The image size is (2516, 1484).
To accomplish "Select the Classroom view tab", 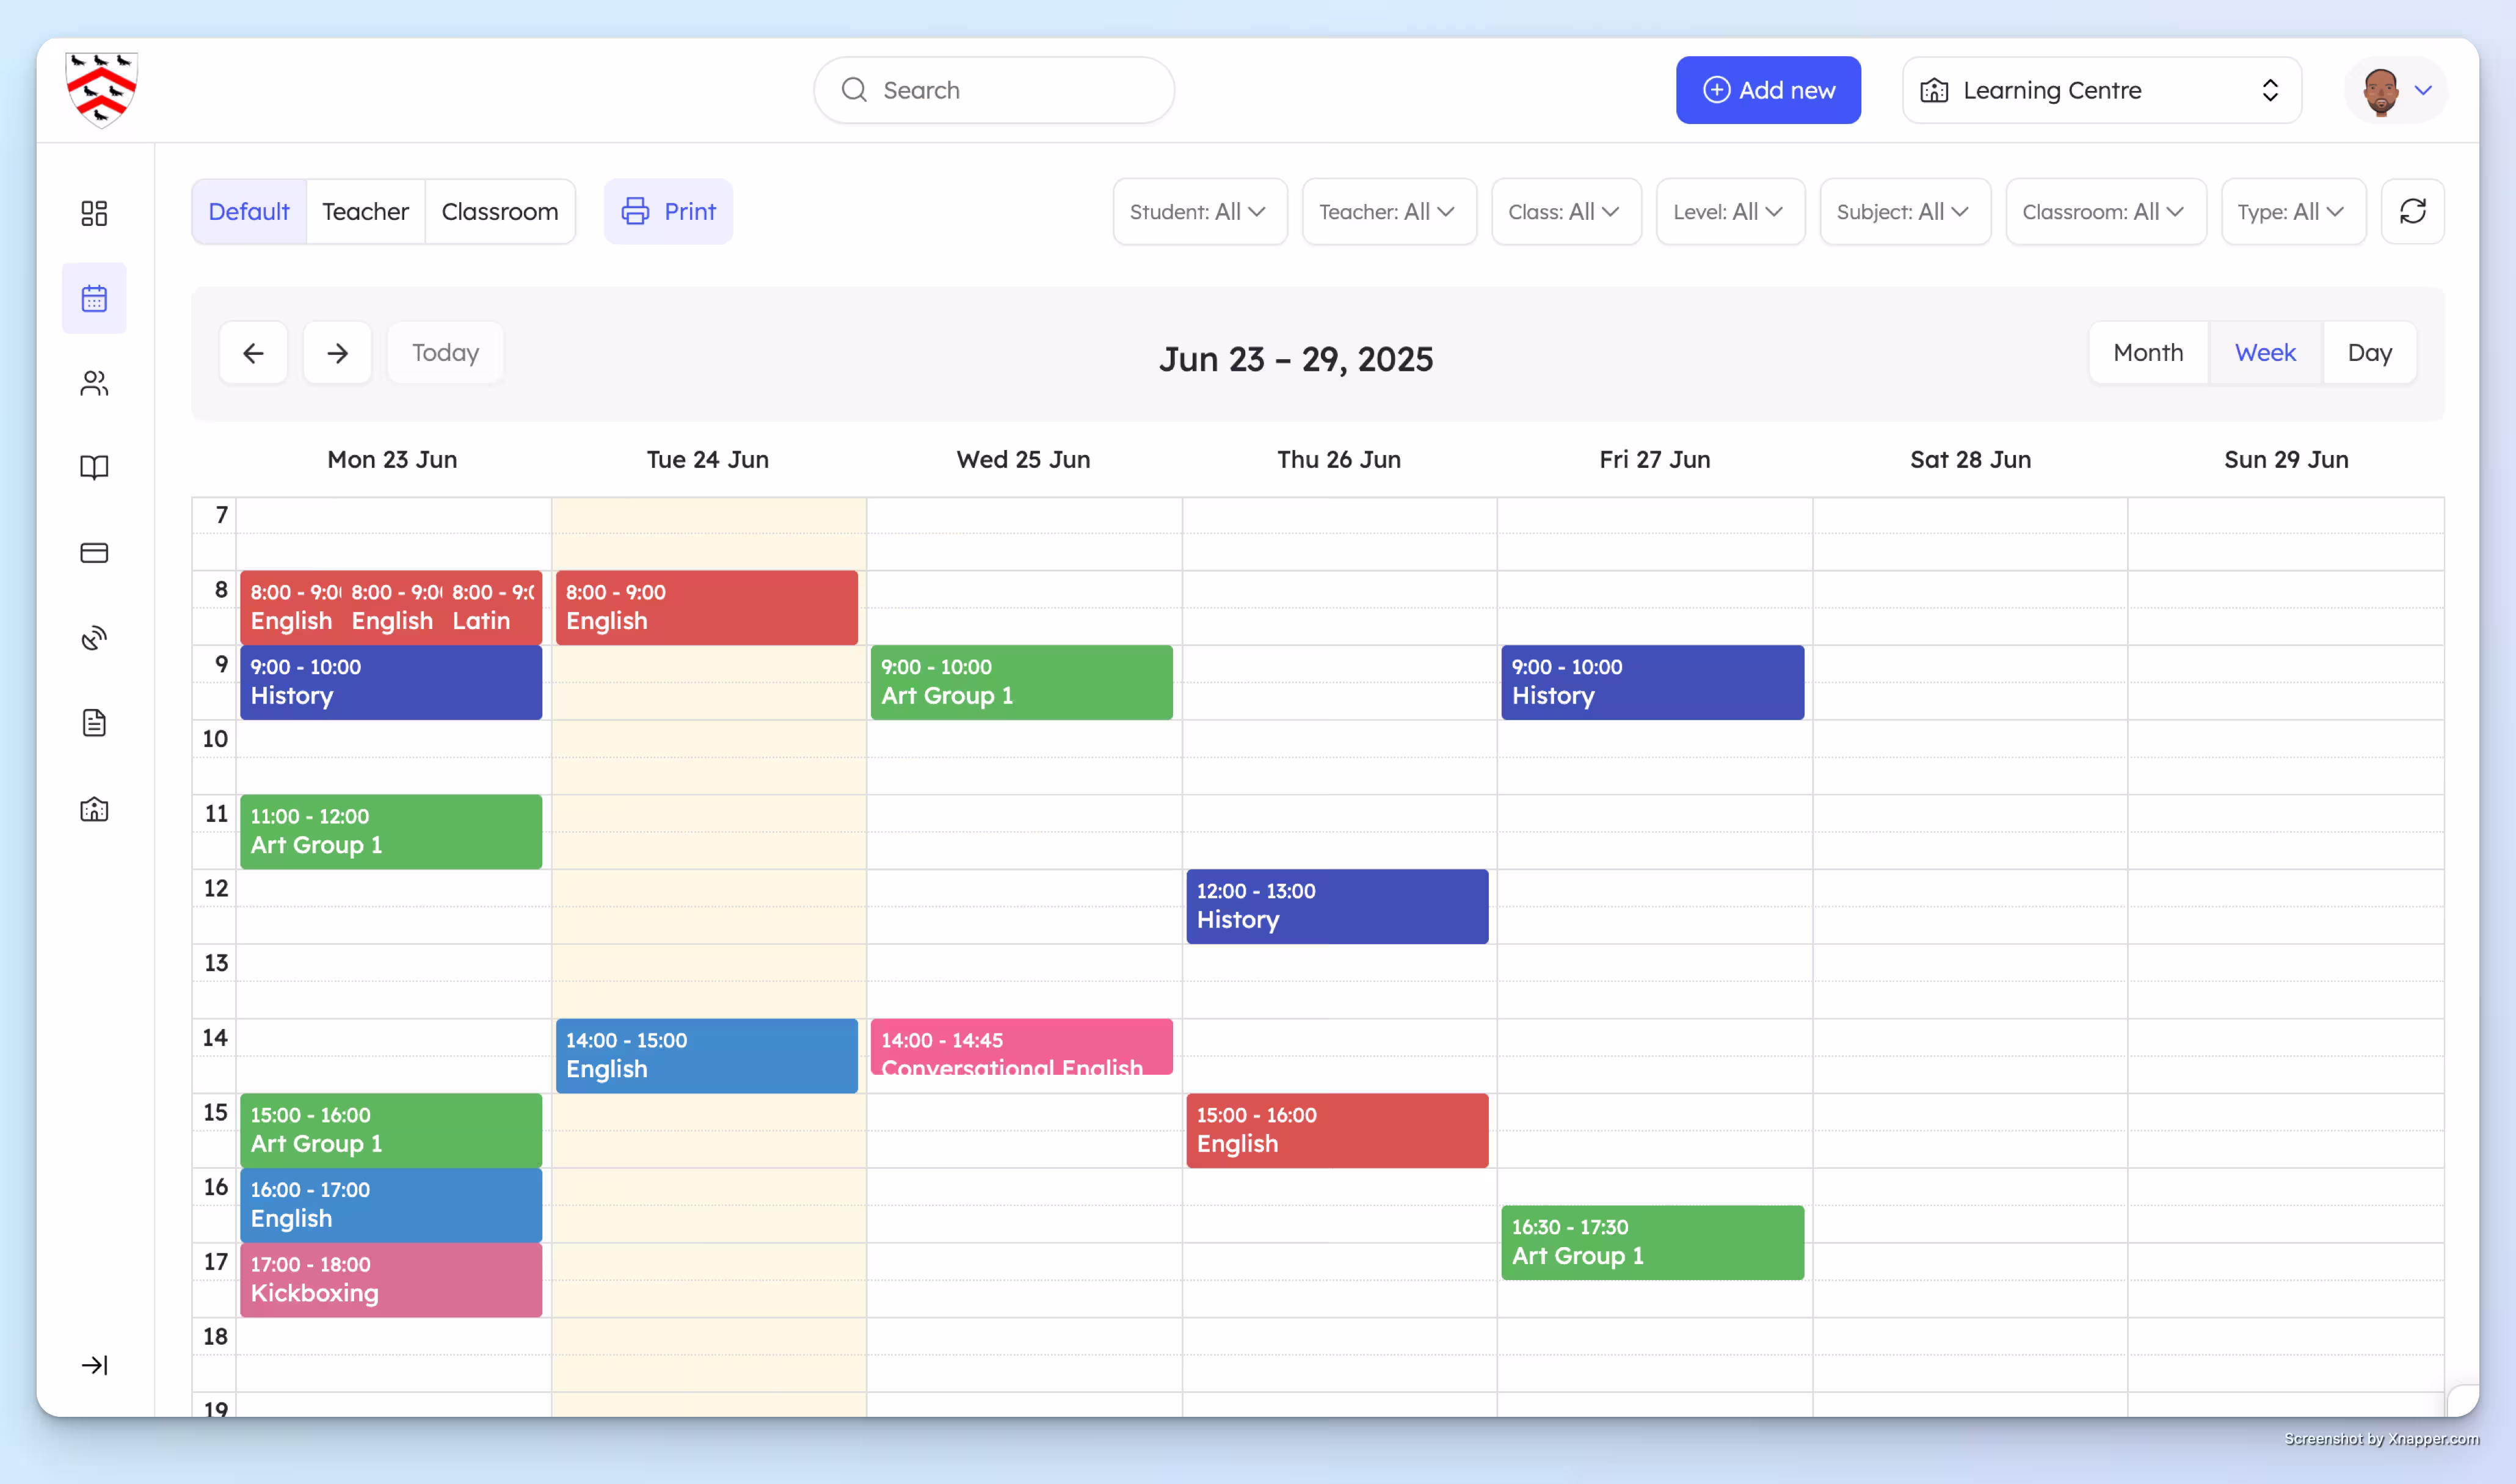I will click(499, 212).
